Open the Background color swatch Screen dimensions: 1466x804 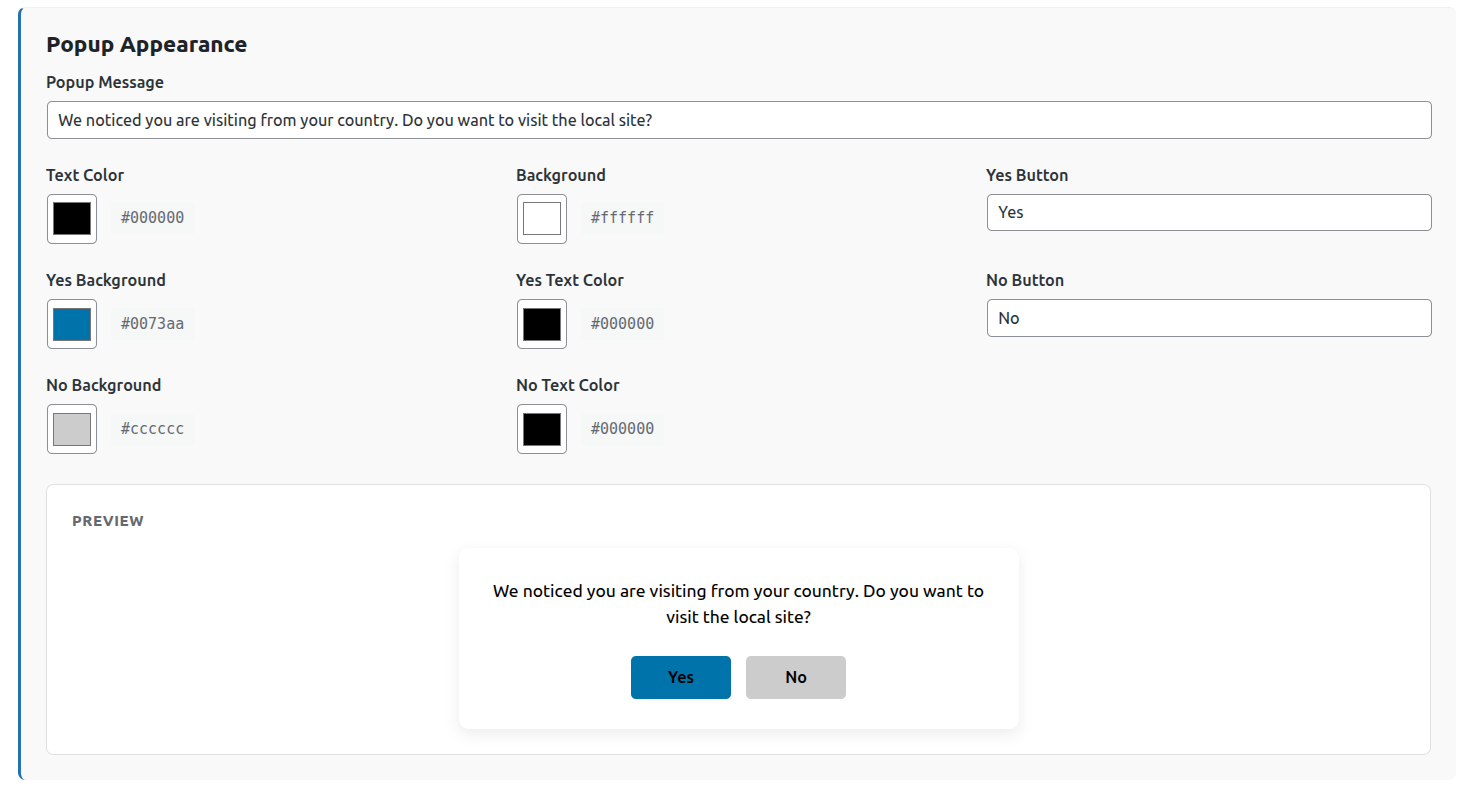pos(542,219)
